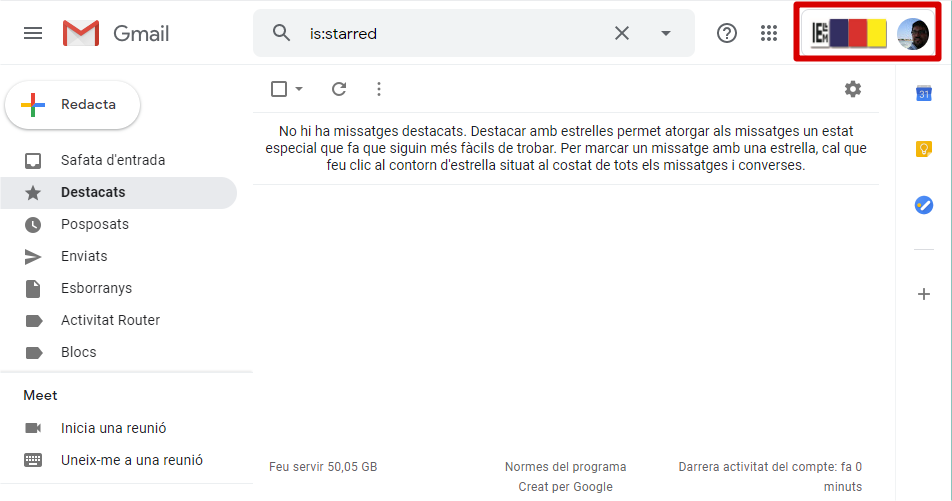Select the Posposats snoozed folder
The height and width of the screenshot is (501, 952).
(94, 224)
